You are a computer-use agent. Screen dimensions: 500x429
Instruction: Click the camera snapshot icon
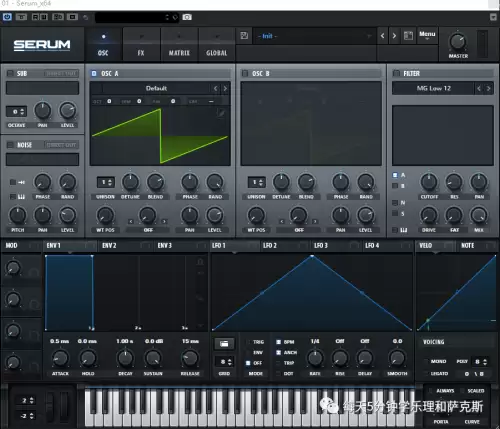coord(187,17)
